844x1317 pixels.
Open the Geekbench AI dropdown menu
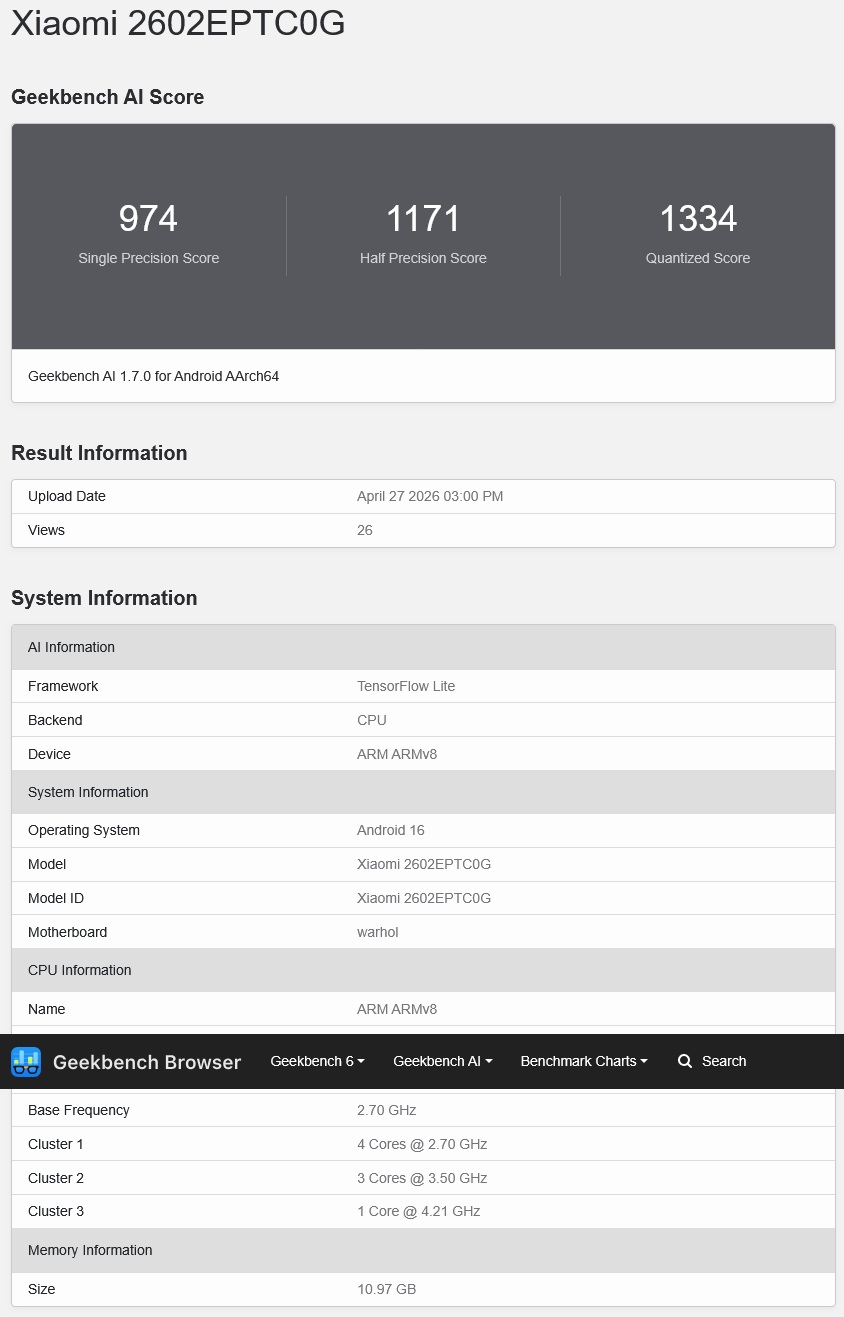click(443, 1061)
